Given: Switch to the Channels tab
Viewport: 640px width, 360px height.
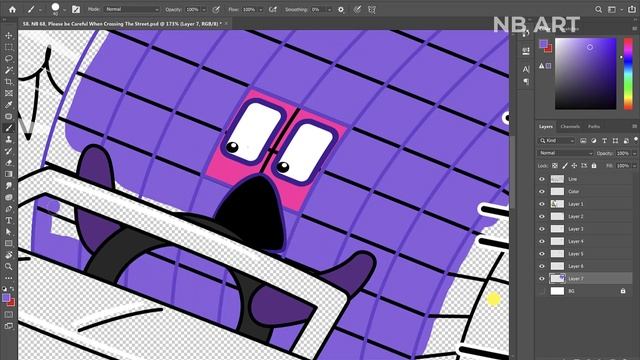Looking at the screenshot, I should coord(570,127).
